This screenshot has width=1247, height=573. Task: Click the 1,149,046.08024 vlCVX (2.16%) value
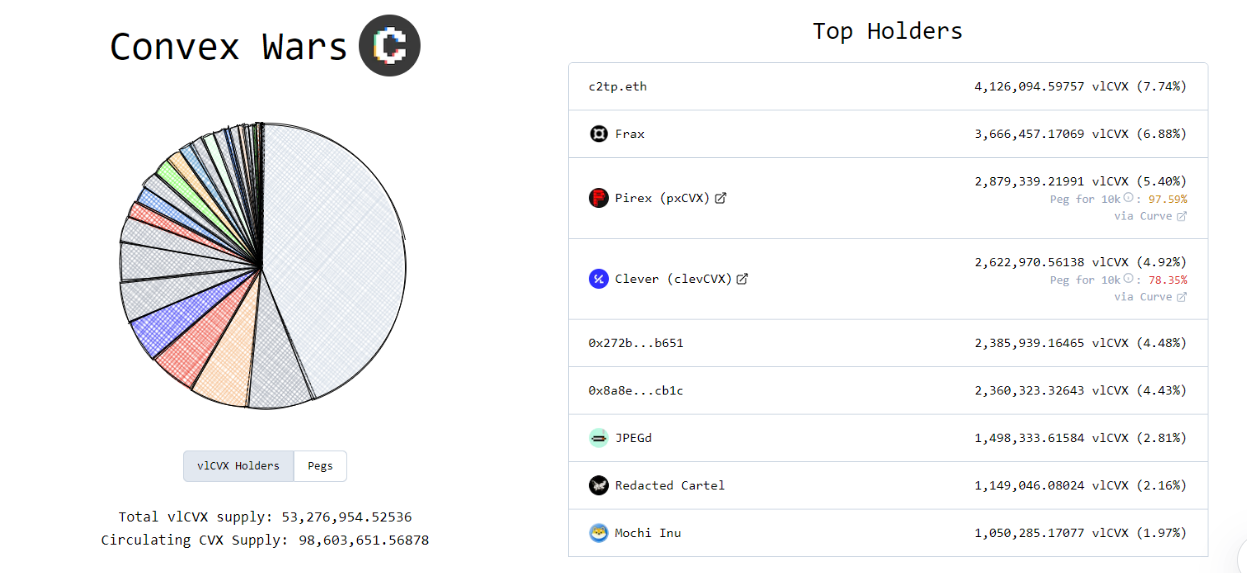[1081, 485]
